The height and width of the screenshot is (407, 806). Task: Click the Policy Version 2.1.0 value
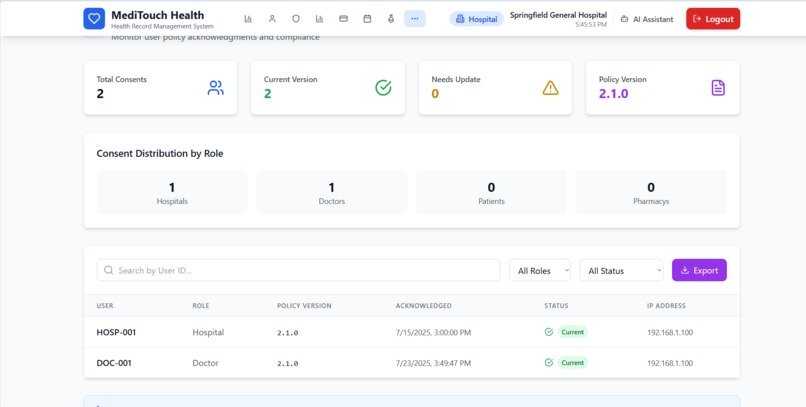[614, 94]
